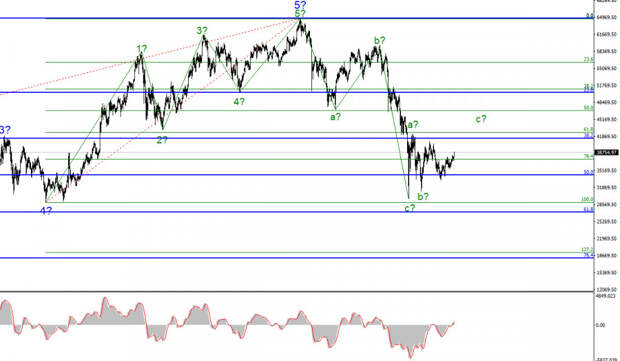
Task: Click the green 100.0 Fibonacci level label
Action: [587, 200]
